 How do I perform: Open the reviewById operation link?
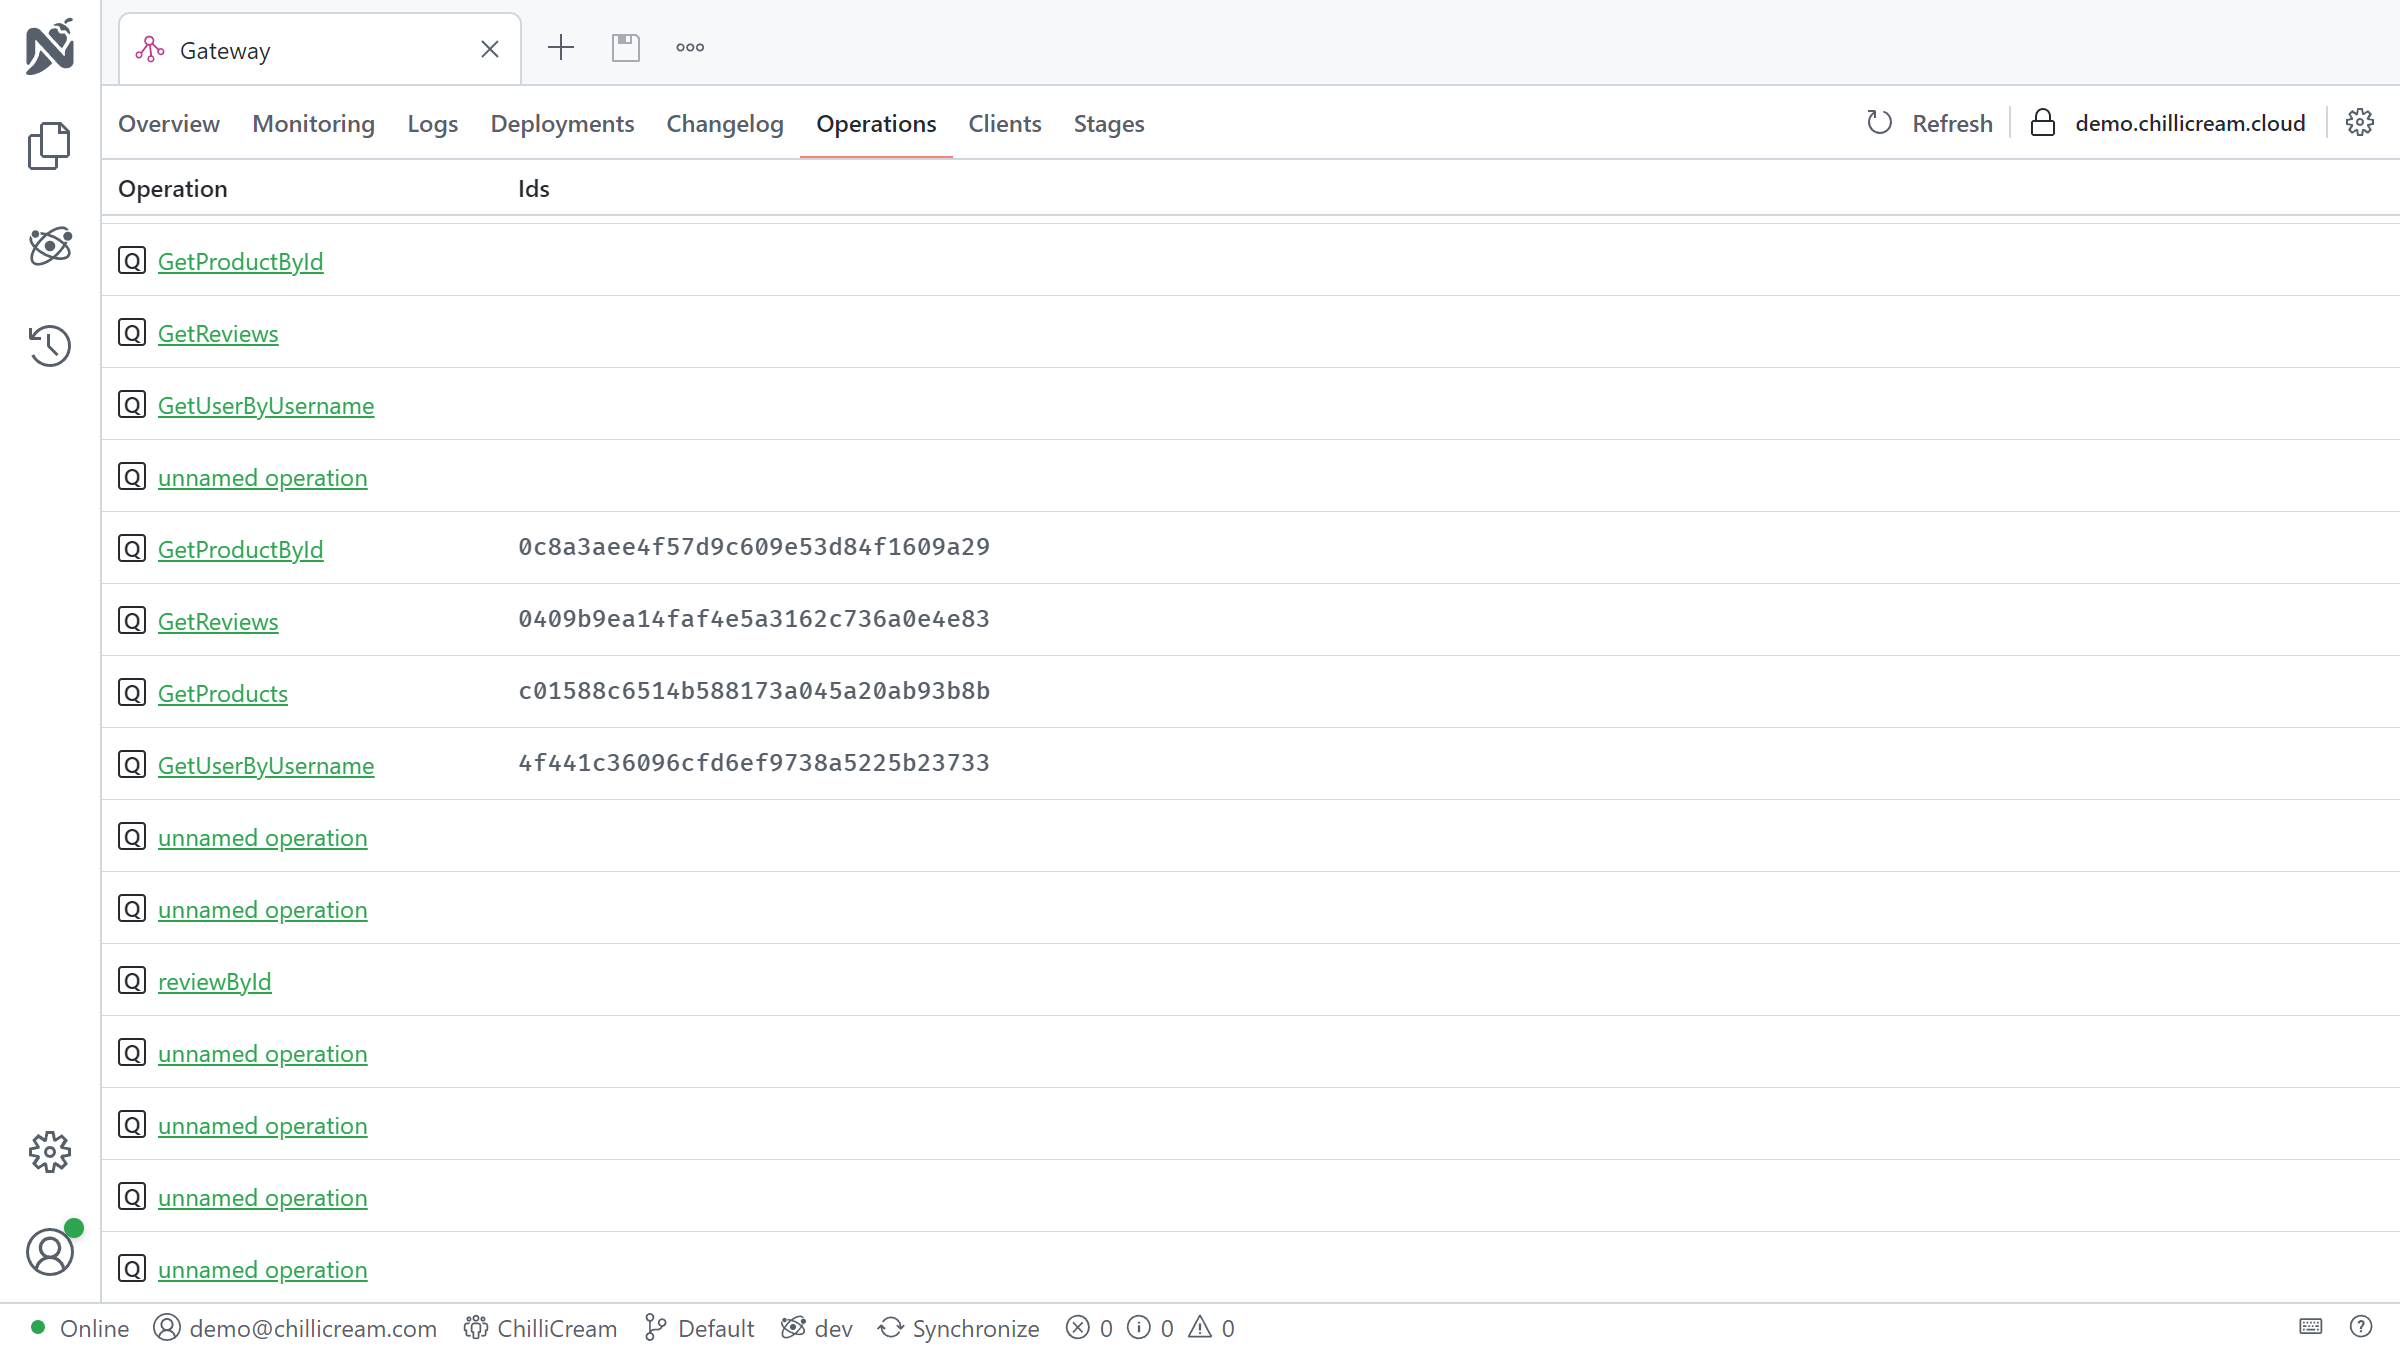click(214, 981)
